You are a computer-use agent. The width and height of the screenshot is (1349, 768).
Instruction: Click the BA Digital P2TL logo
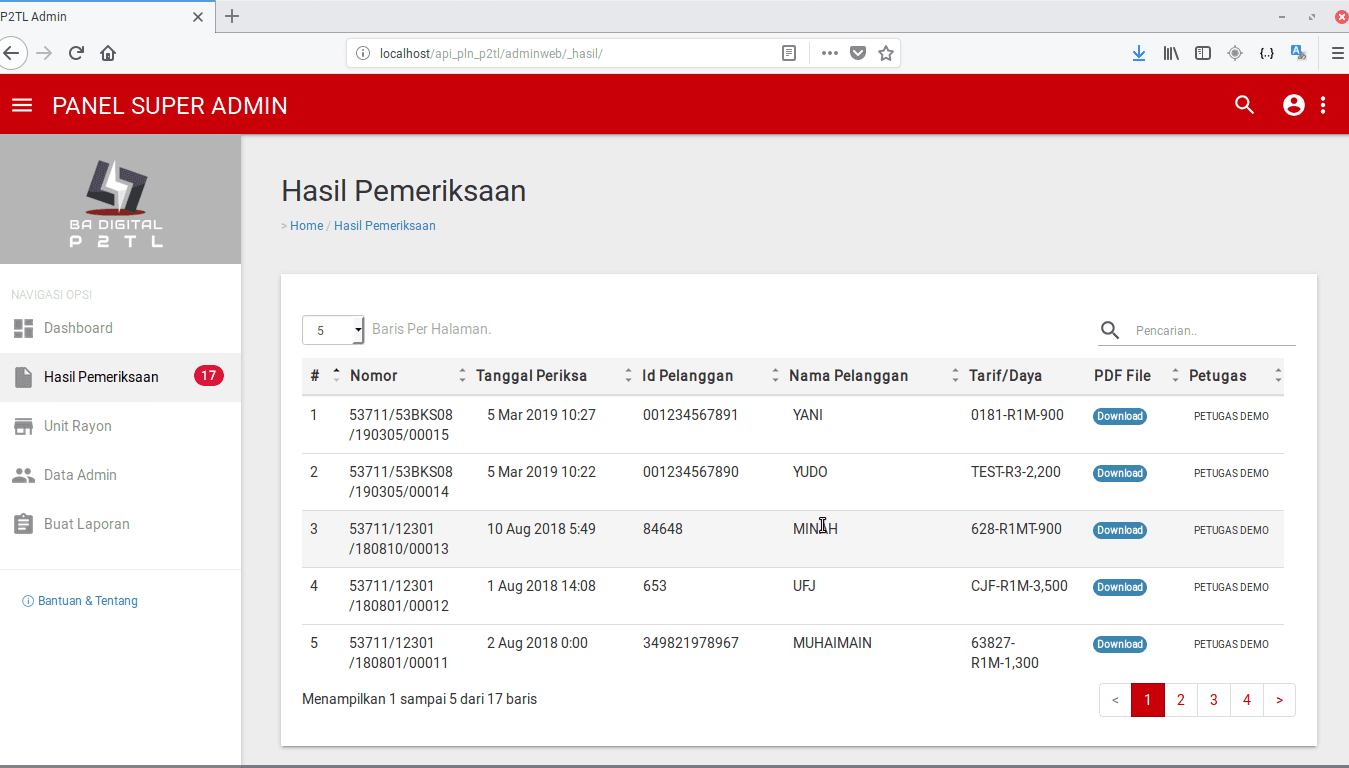point(116,203)
